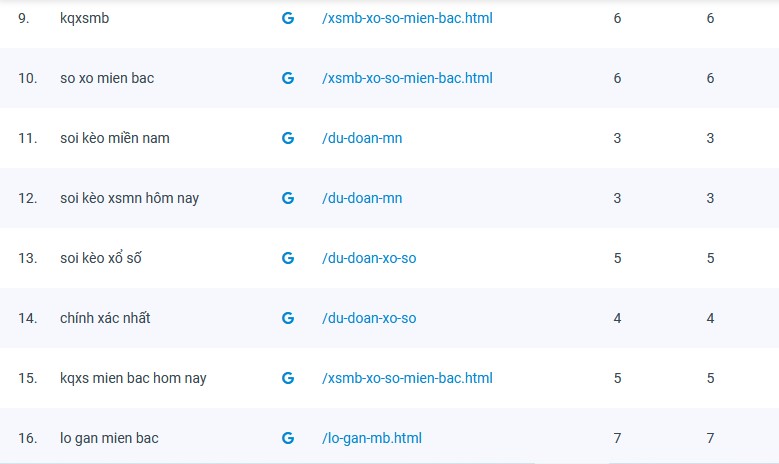This screenshot has height=464, width=779.
Task: Open the /xsmb-xo-so-mien-bac.html link for kqxsmb
Action: (x=407, y=18)
